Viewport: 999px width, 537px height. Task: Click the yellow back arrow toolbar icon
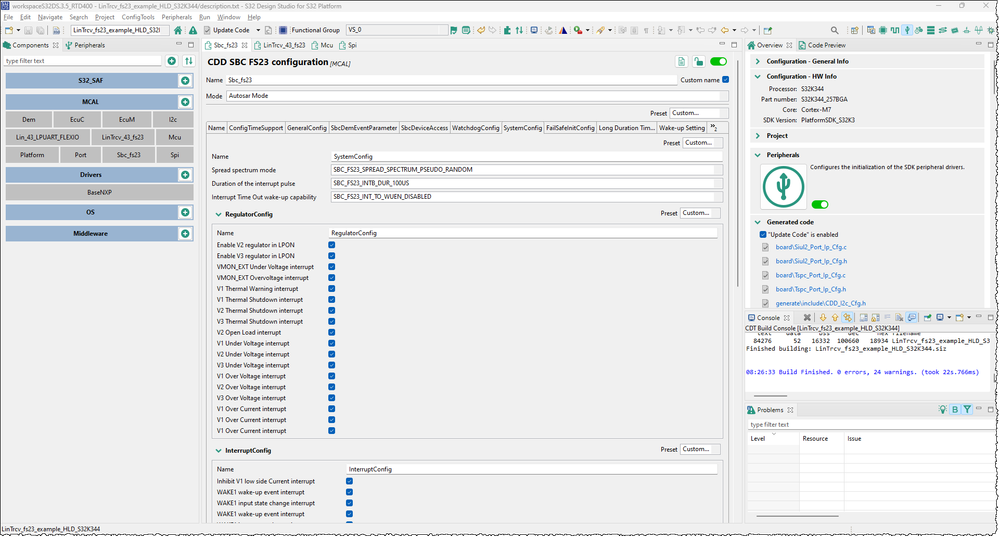coord(724,30)
